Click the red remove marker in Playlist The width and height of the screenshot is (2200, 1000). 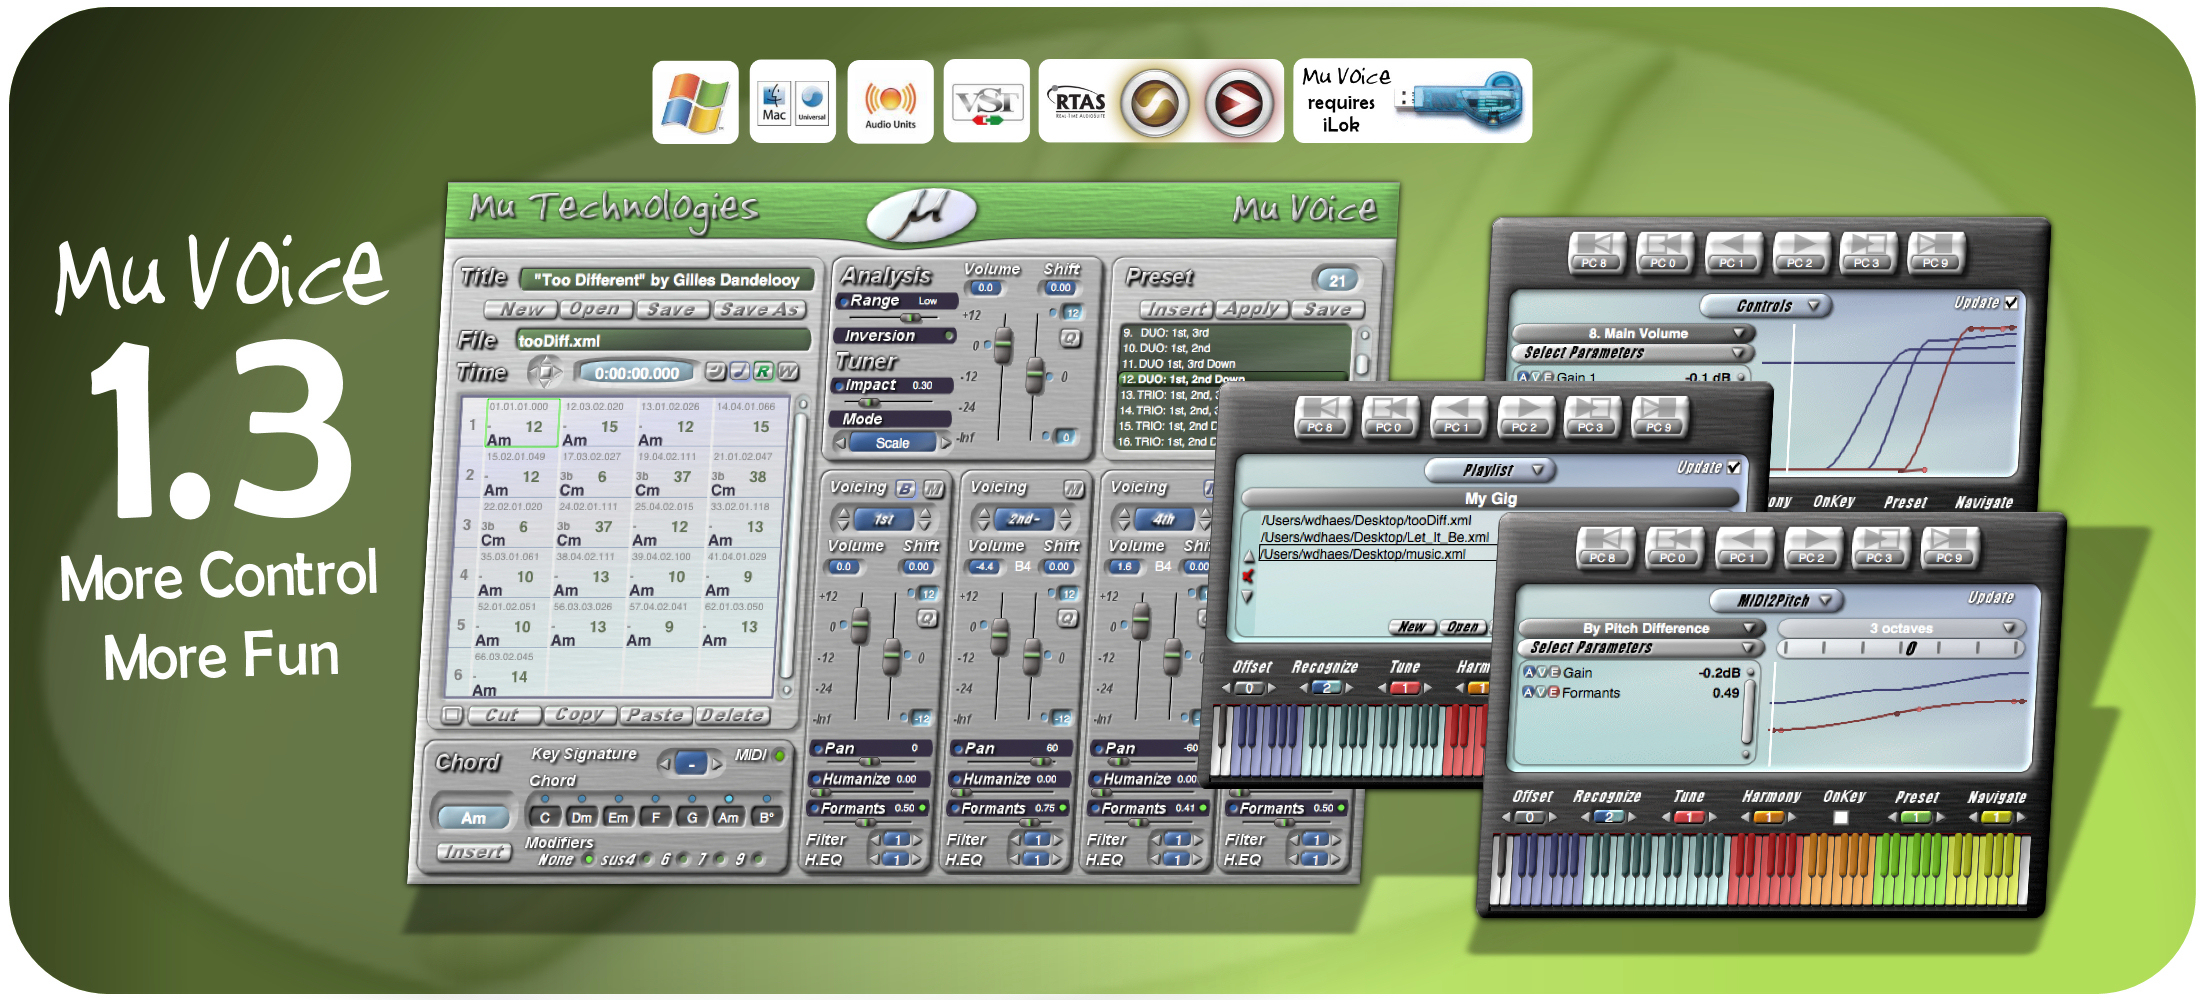(1247, 576)
